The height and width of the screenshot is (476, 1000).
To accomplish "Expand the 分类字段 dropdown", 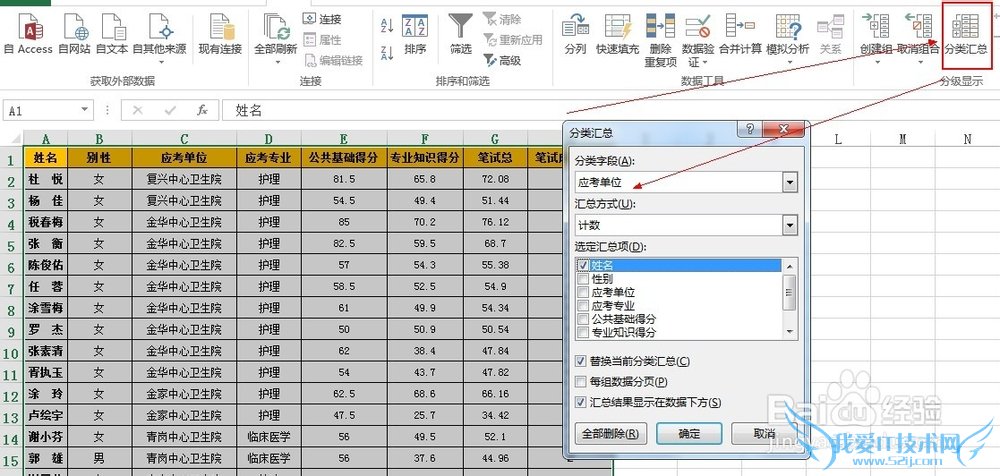I will pos(790,182).
